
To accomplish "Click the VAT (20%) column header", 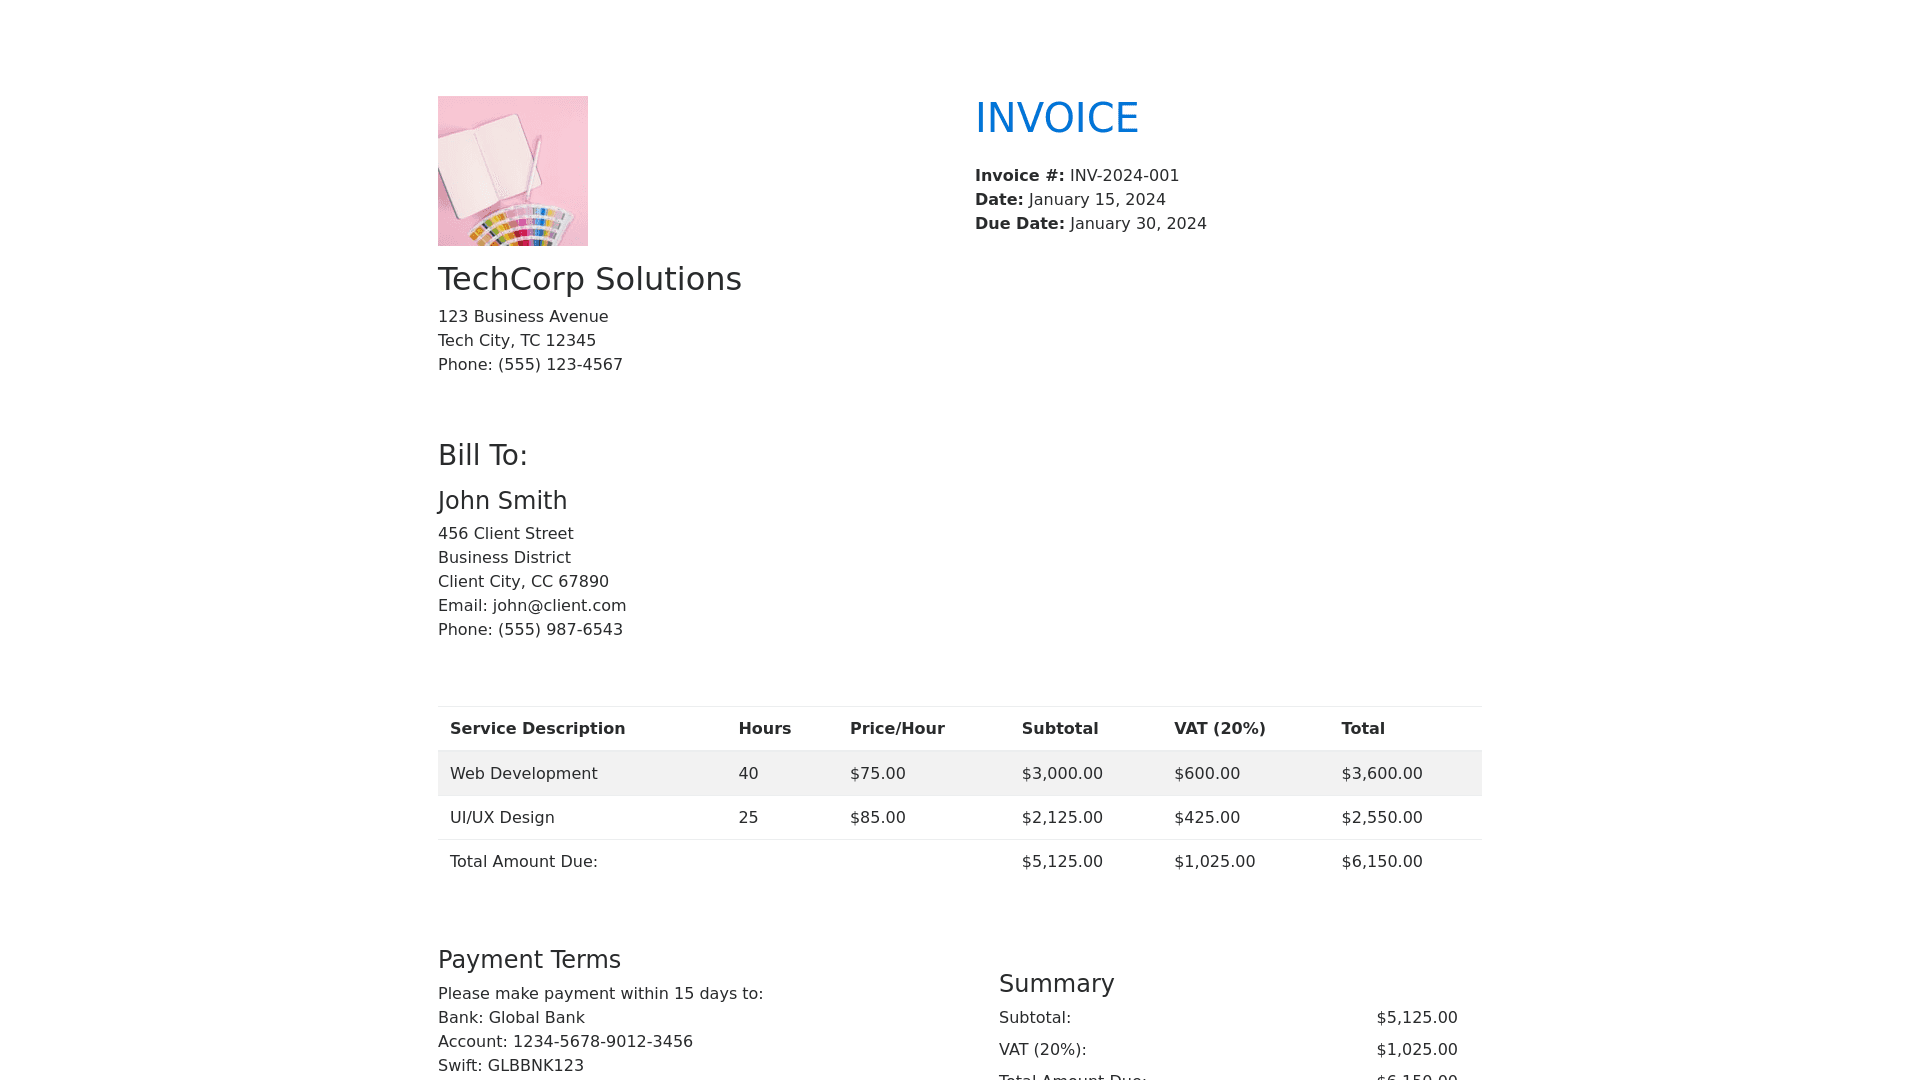I will click(1219, 729).
